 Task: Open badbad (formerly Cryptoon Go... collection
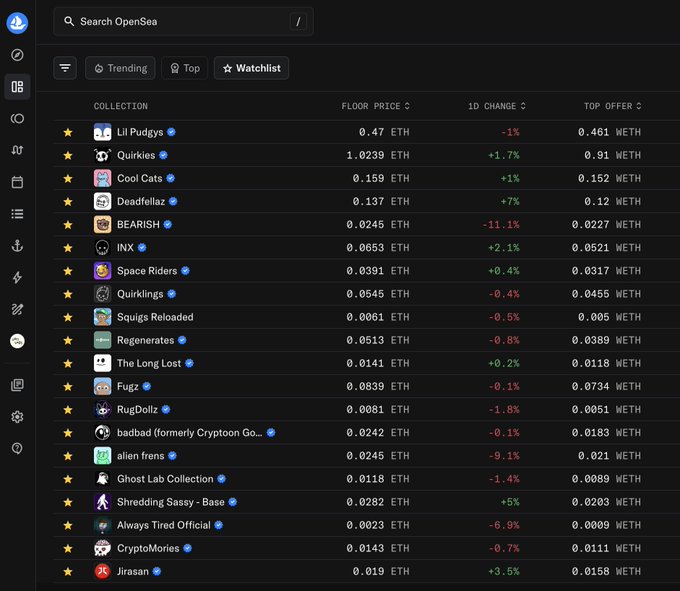190,433
